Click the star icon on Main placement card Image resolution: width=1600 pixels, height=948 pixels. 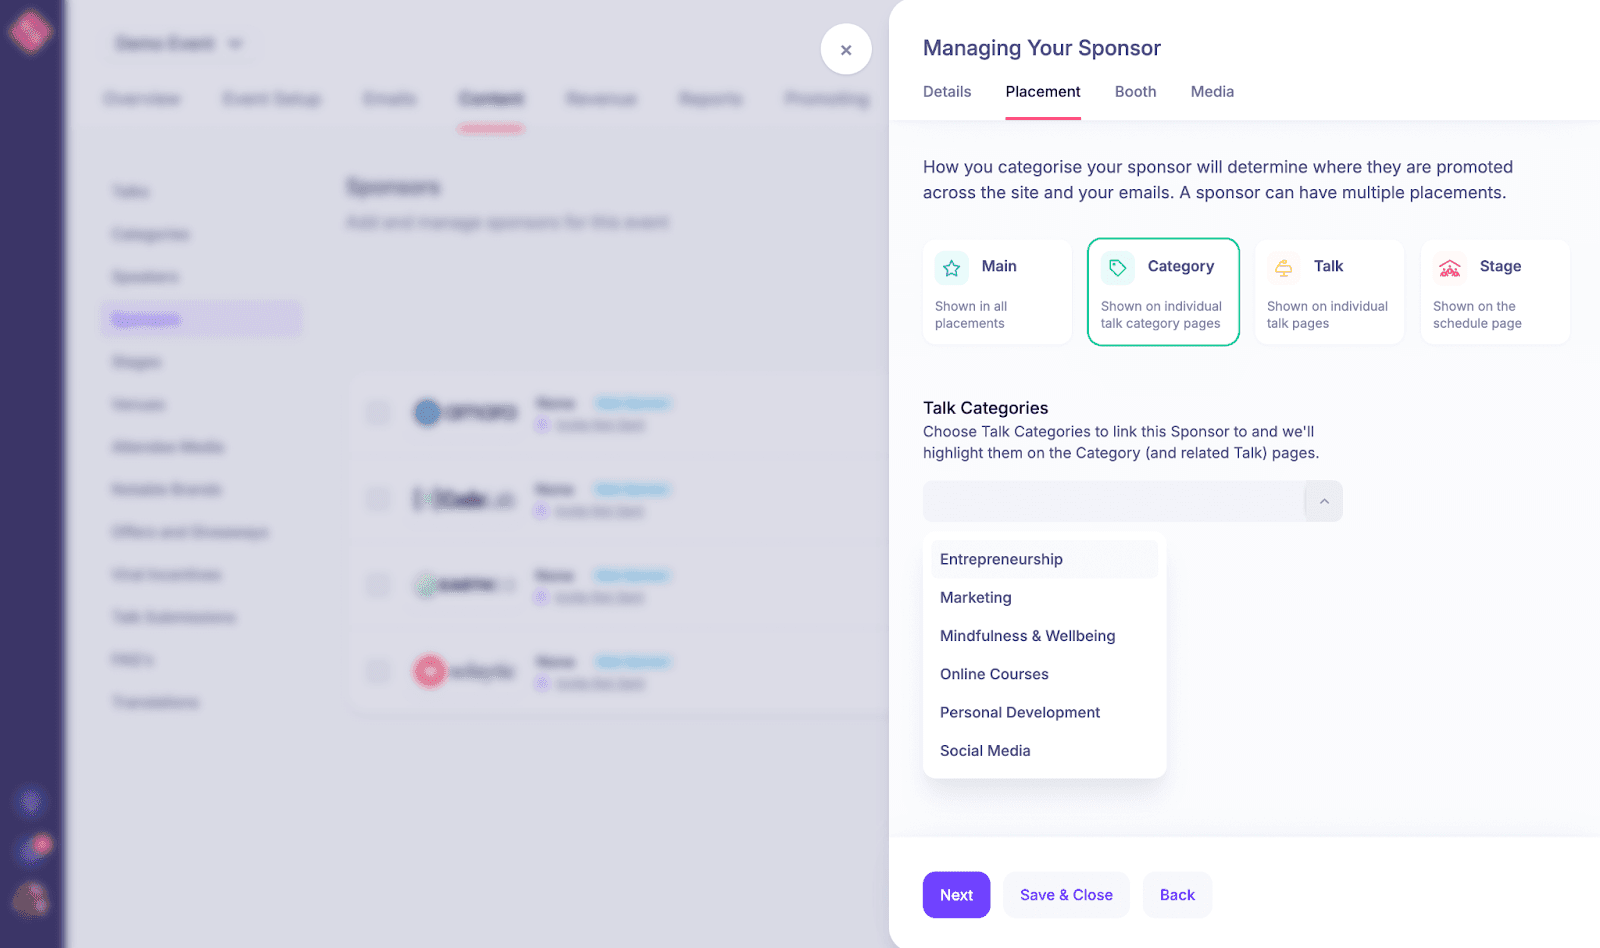[951, 268]
